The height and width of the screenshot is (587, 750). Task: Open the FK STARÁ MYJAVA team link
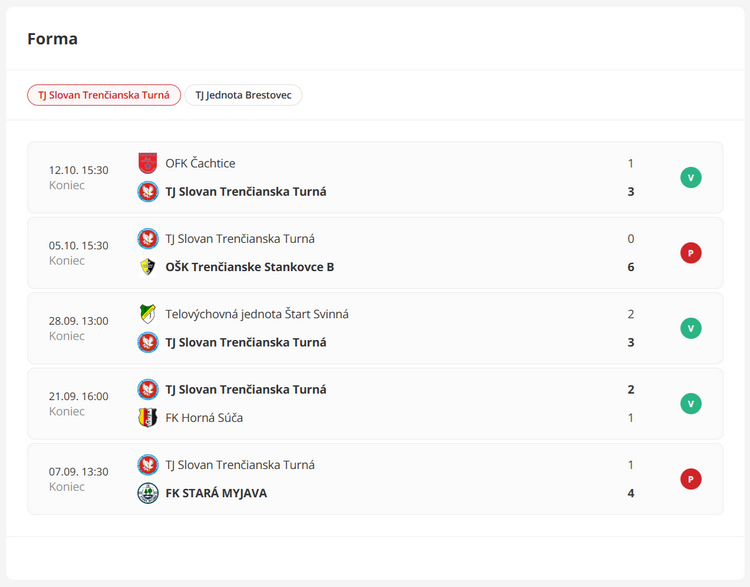[x=216, y=493]
